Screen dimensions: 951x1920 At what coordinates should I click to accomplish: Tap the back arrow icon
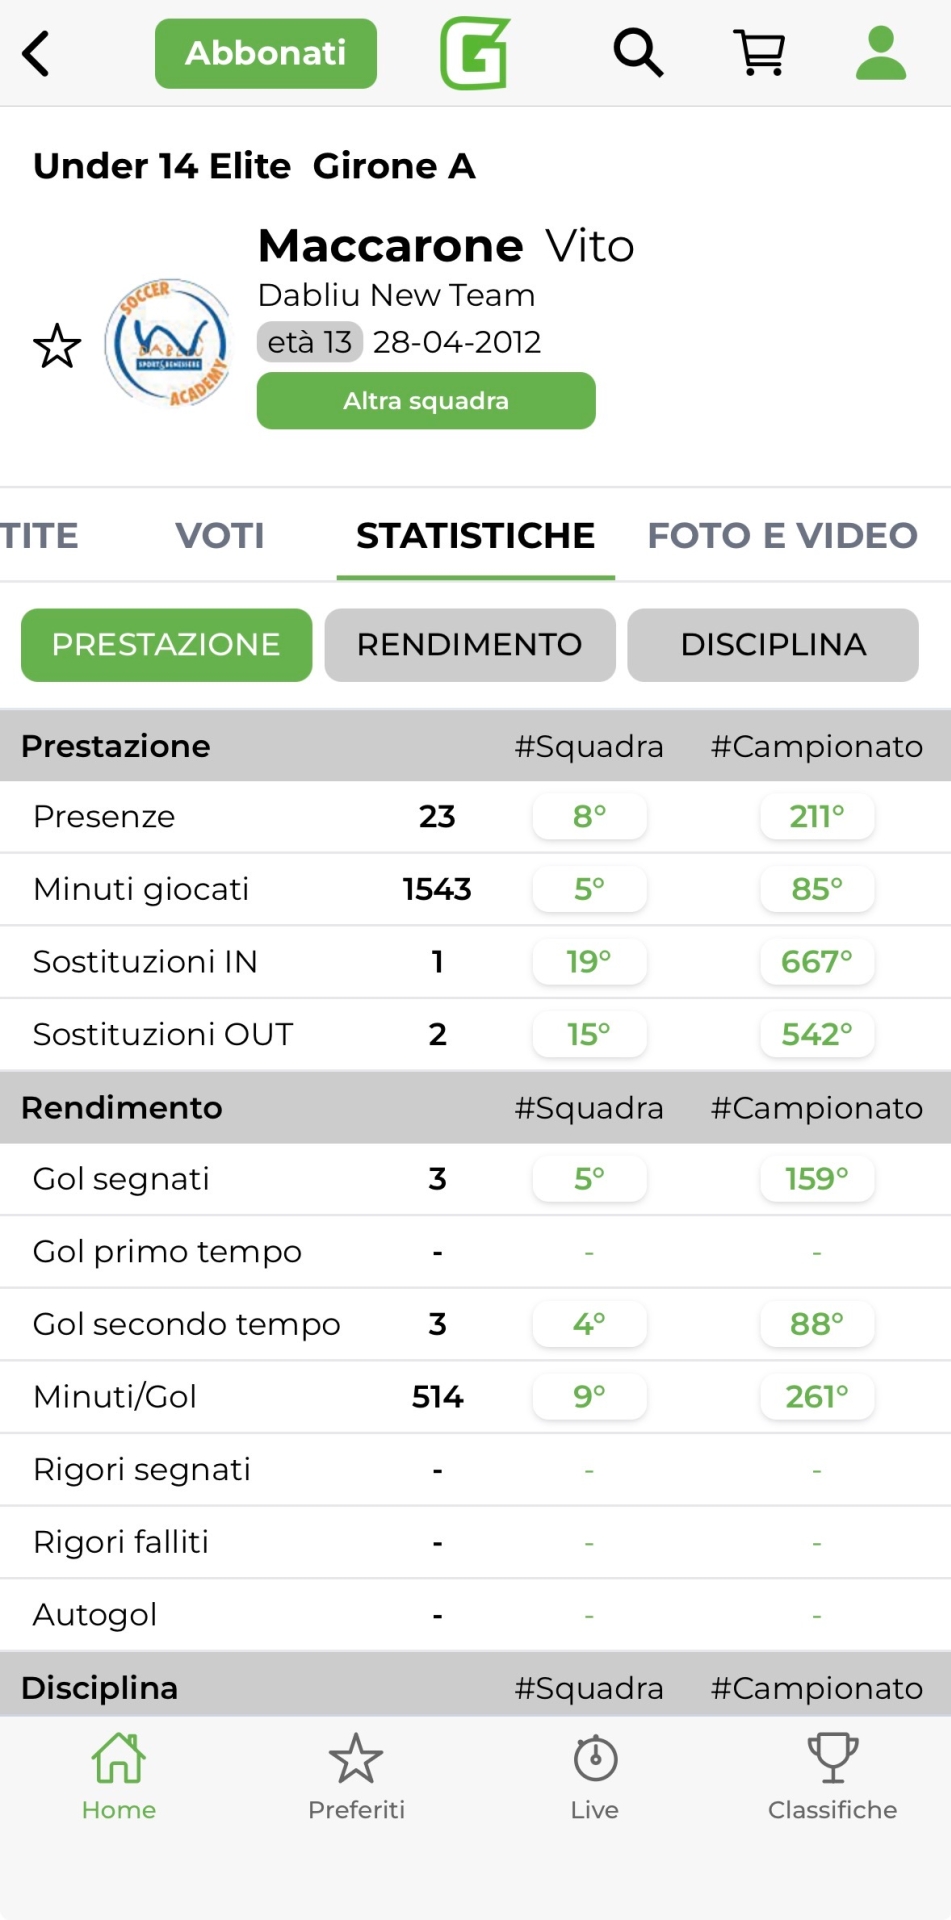tap(36, 53)
